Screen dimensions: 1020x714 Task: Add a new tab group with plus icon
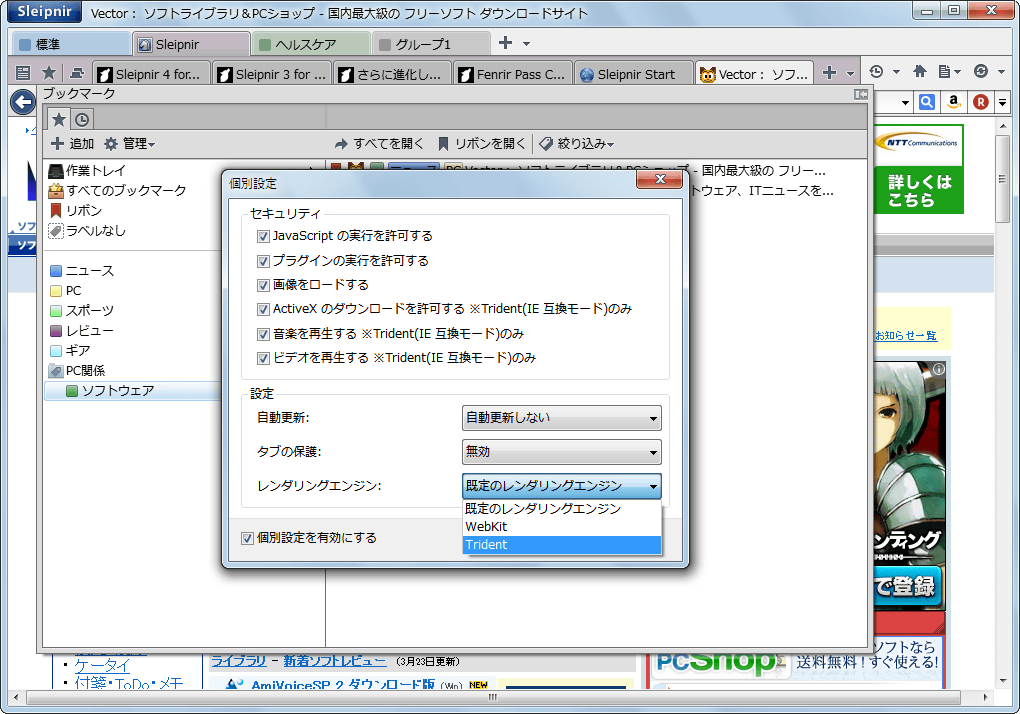point(505,43)
